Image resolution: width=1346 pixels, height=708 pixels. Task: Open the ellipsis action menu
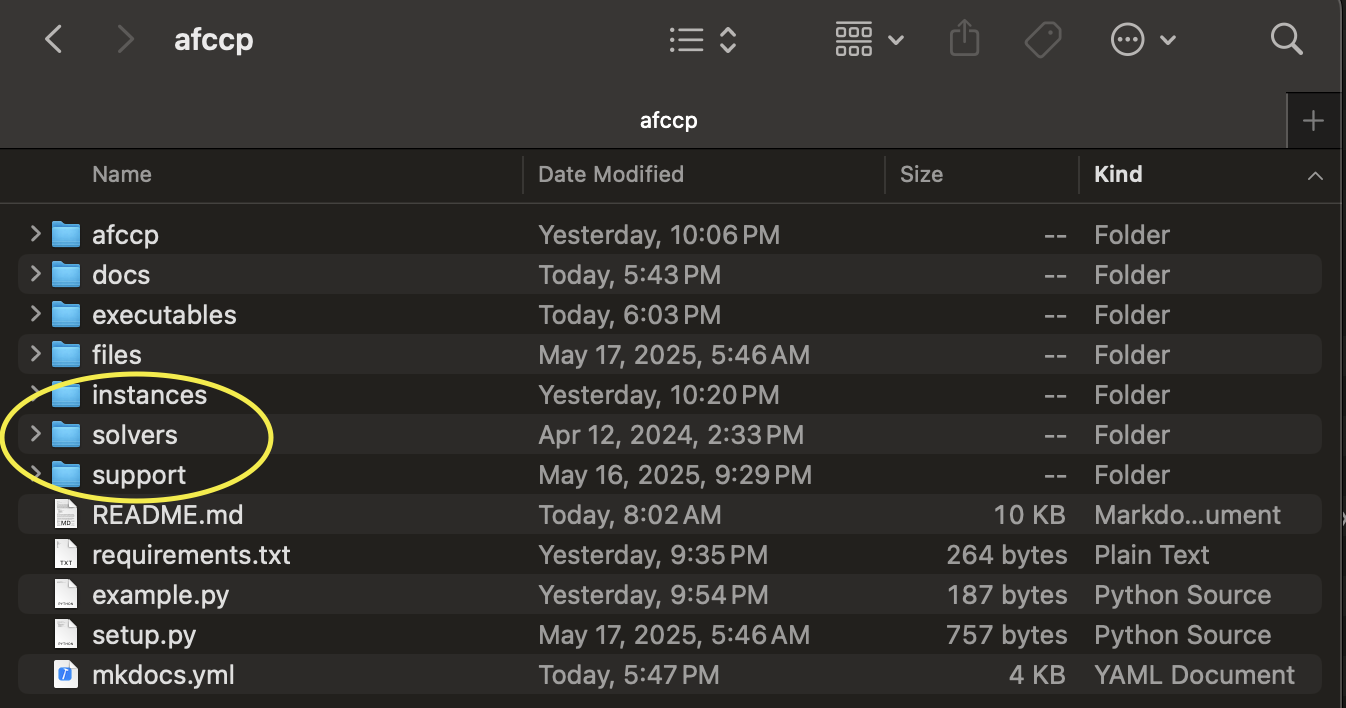point(1144,40)
